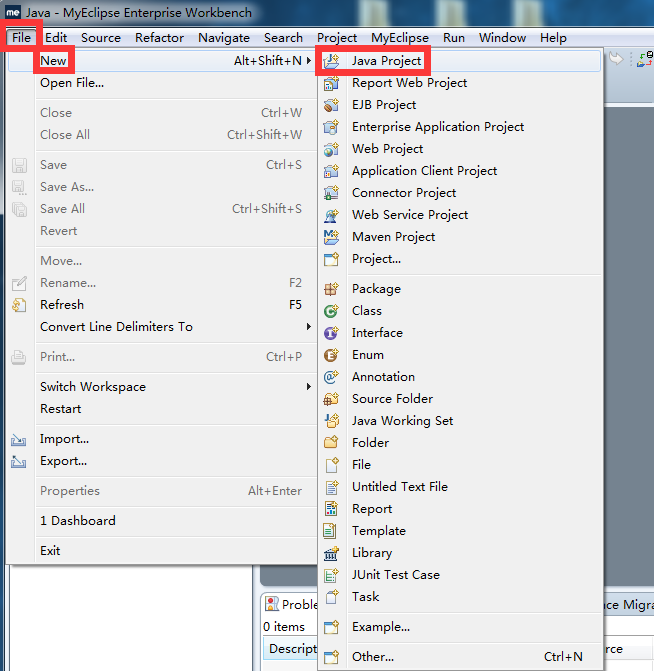This screenshot has width=654, height=671.
Task: Open the Navigate menu
Action: pos(224,38)
